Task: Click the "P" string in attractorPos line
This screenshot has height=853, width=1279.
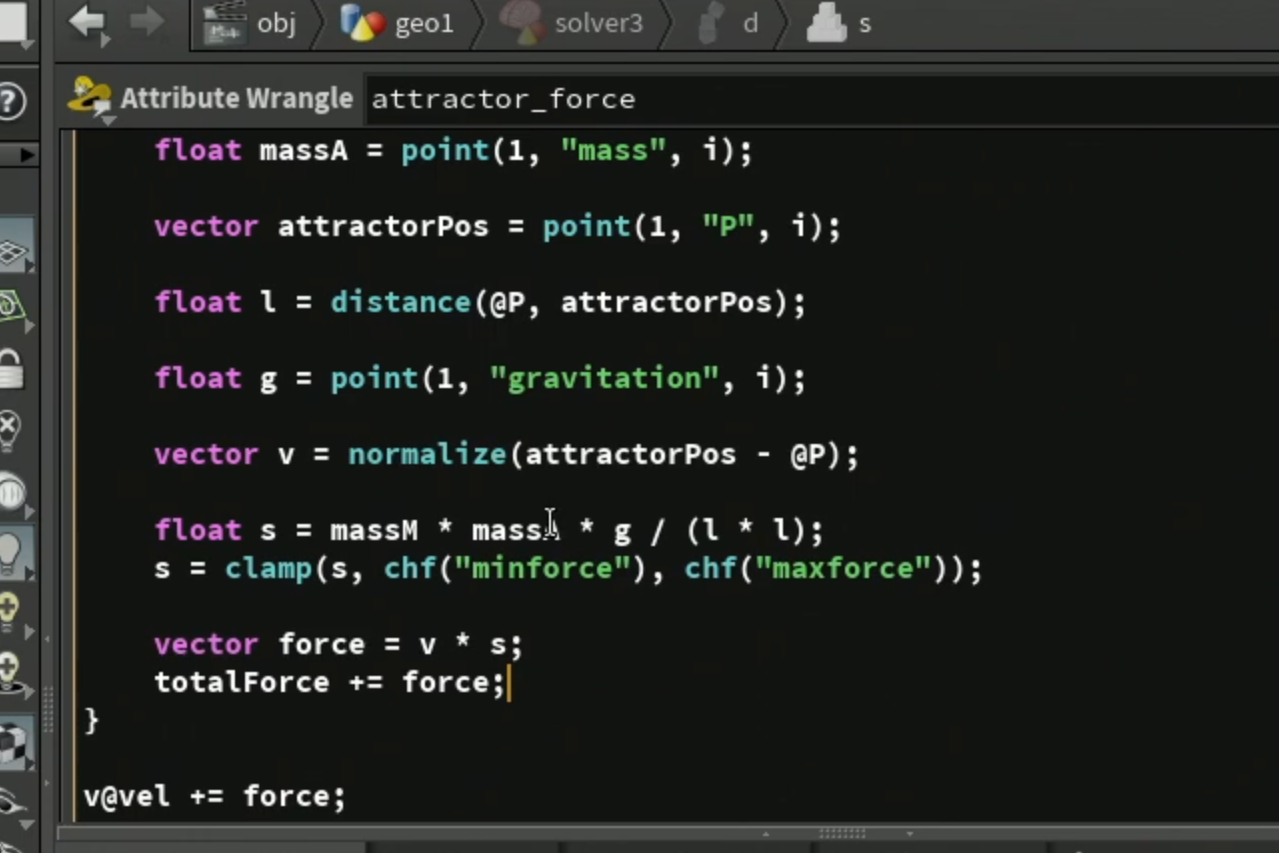Action: pyautogui.click(x=728, y=227)
